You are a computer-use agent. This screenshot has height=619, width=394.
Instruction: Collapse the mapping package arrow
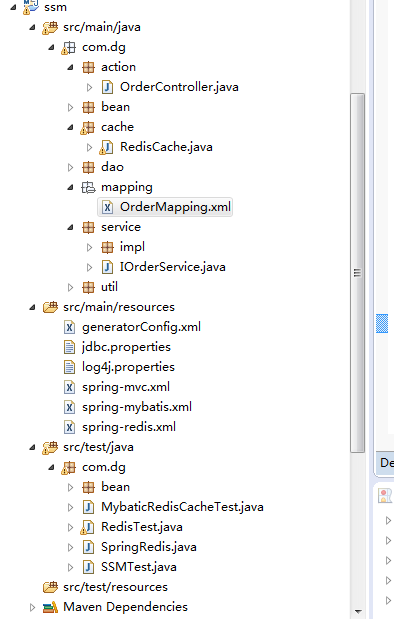click(71, 188)
